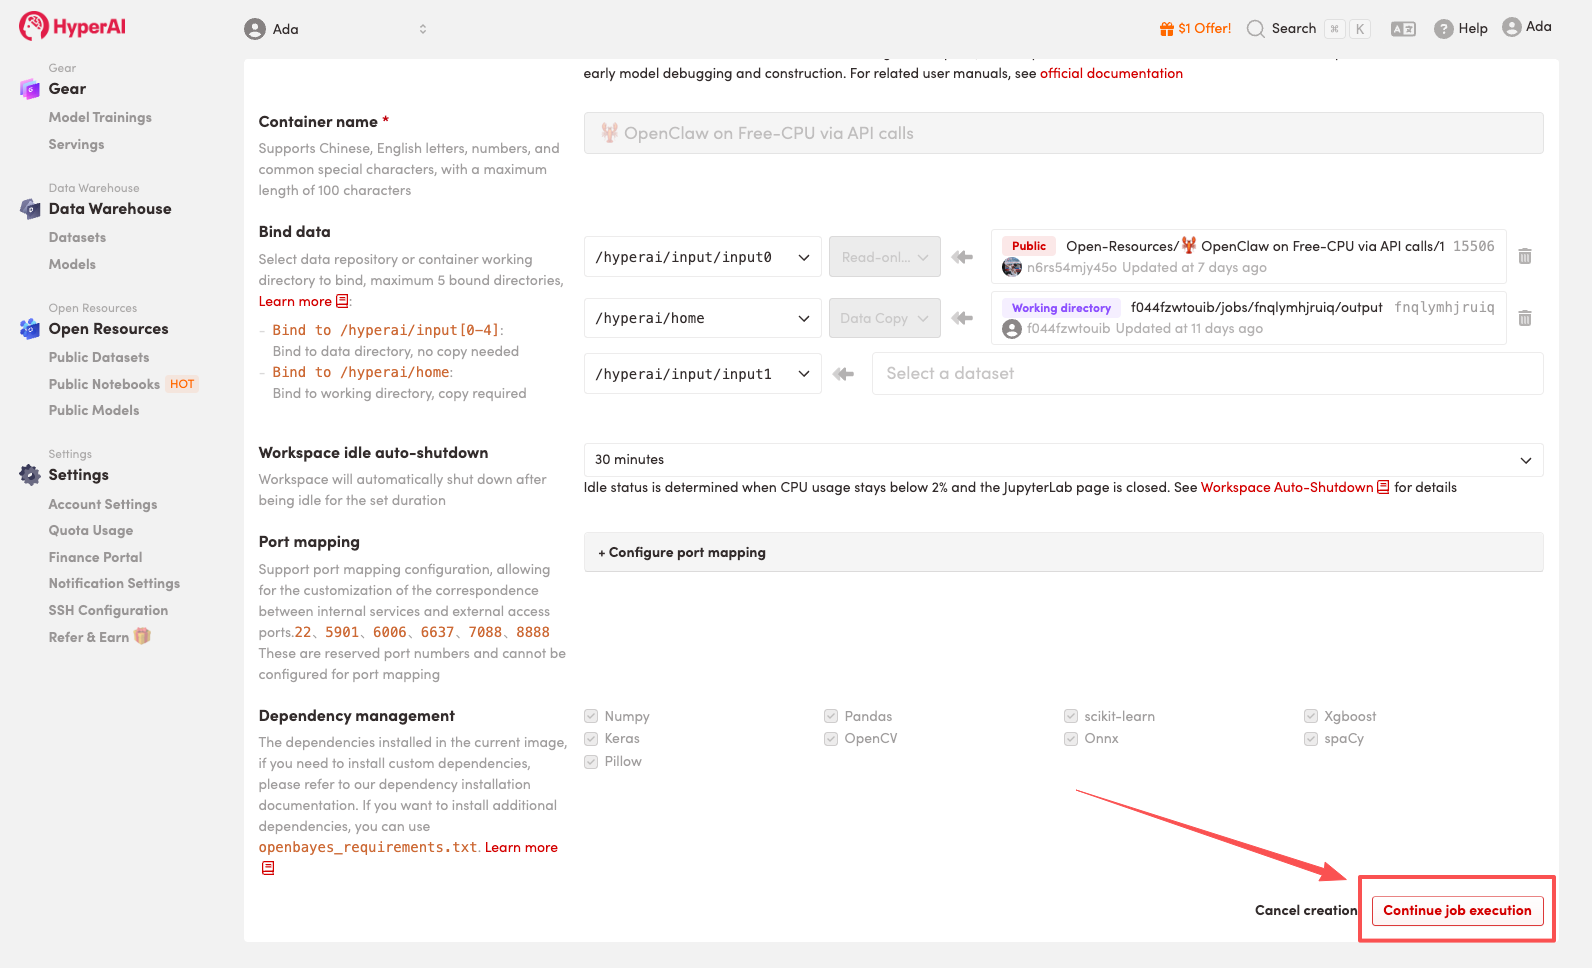Toggle the Pandas dependency checkbox
The height and width of the screenshot is (968, 1592).
[x=831, y=716]
